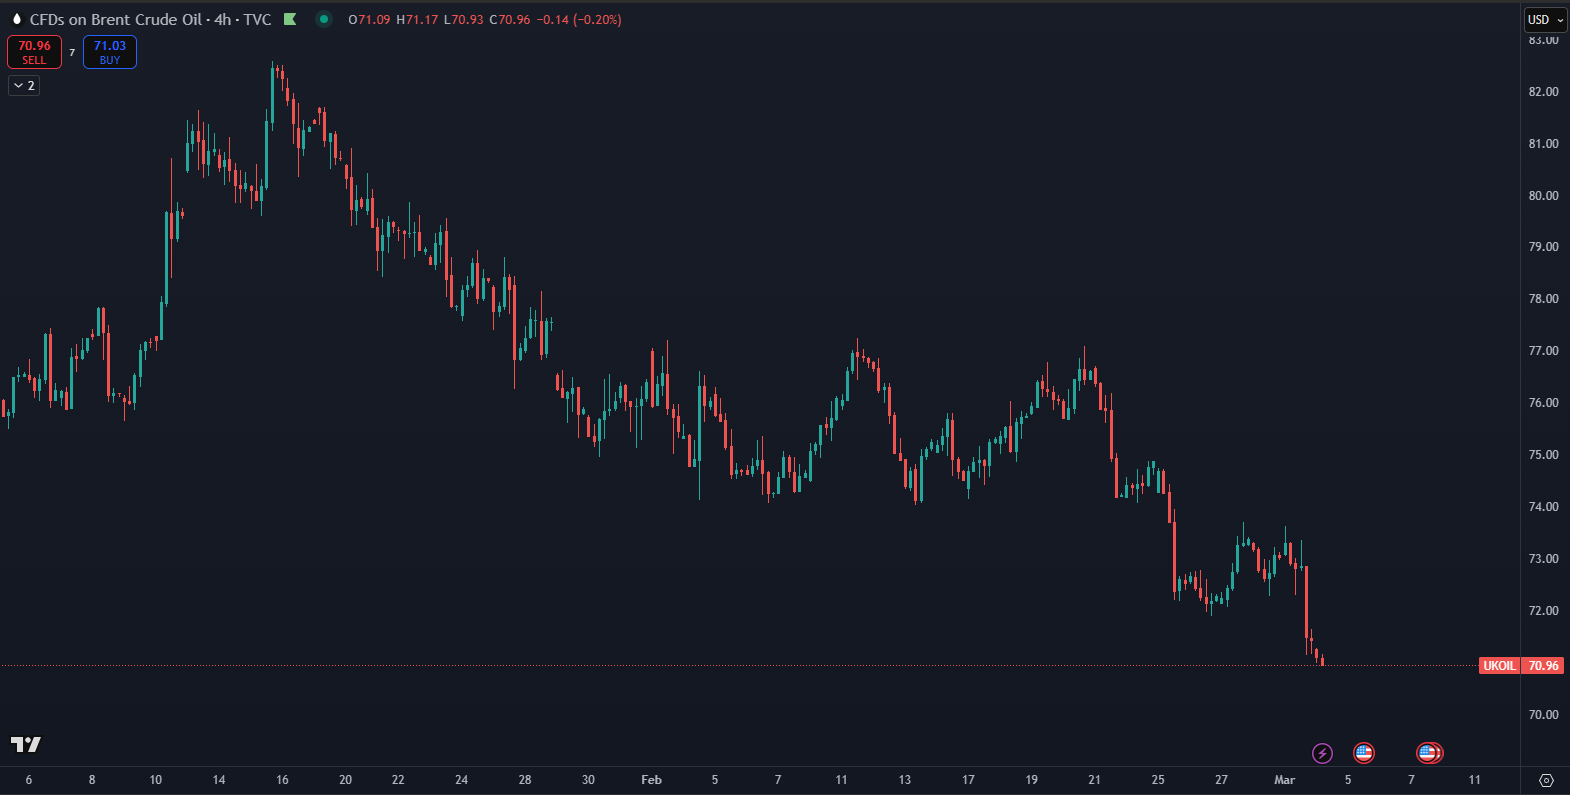Open the purple lightning bolt event icon

(1322, 753)
